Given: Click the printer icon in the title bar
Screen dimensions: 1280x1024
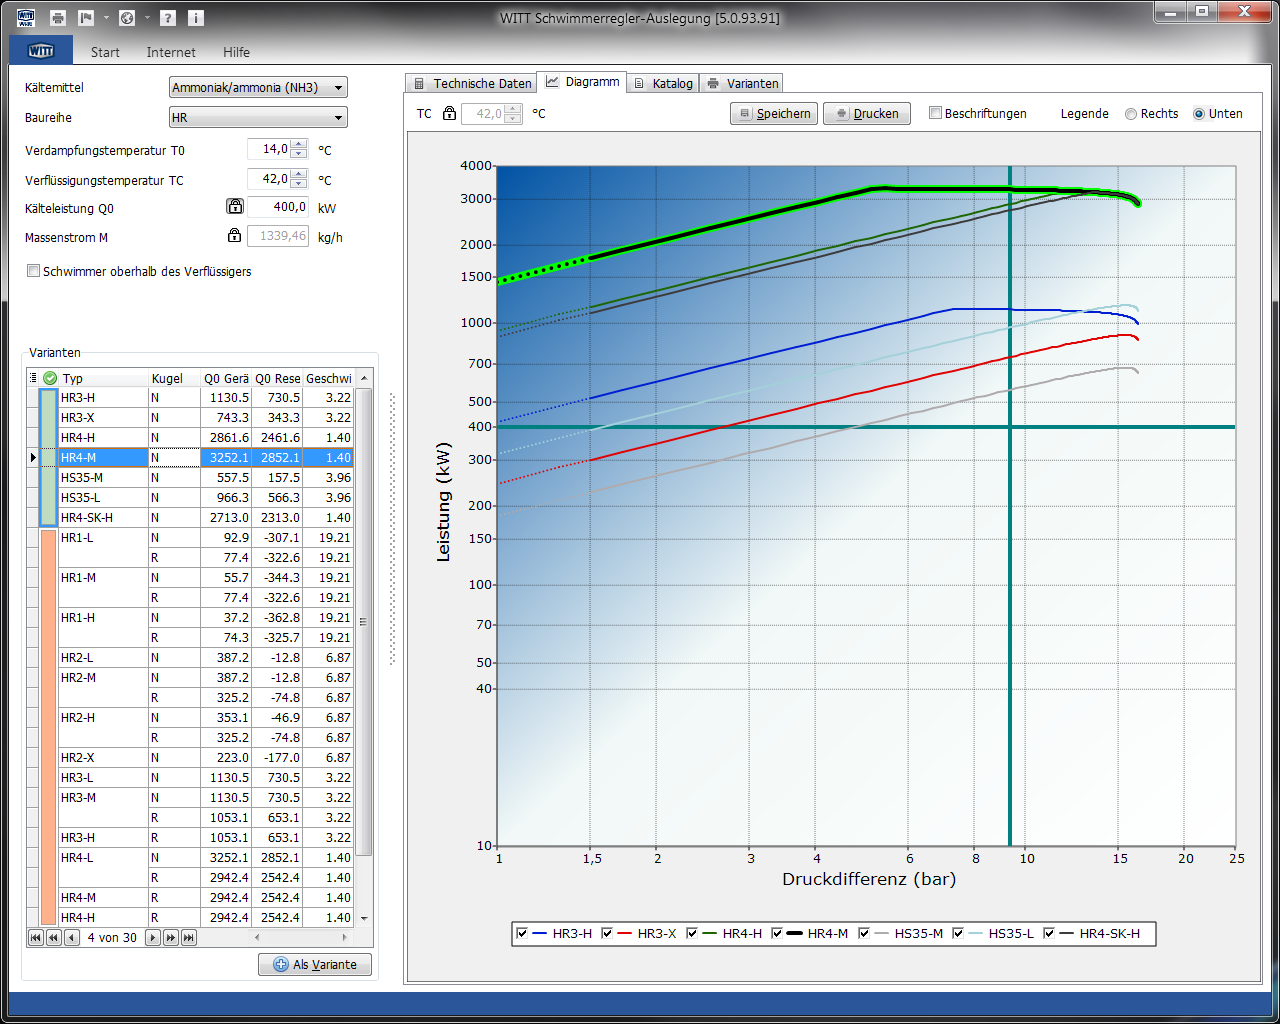Looking at the screenshot, I should tap(58, 18).
